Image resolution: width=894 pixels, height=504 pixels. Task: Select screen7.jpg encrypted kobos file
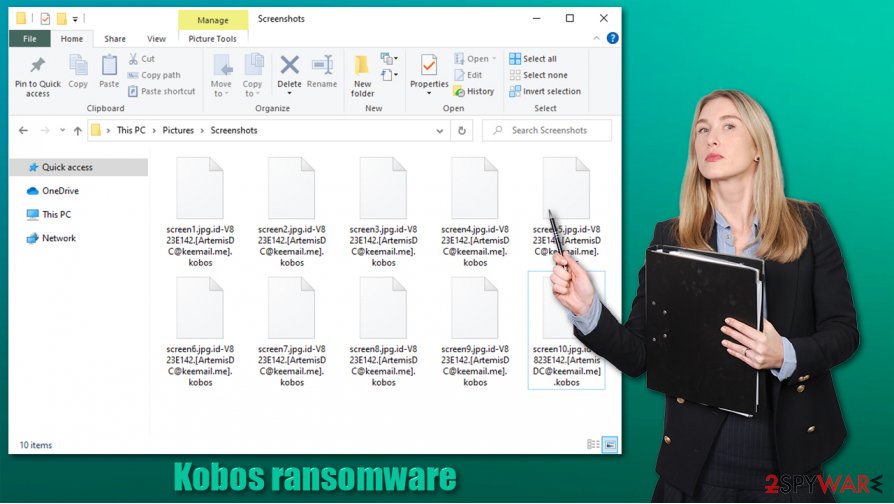click(x=292, y=332)
